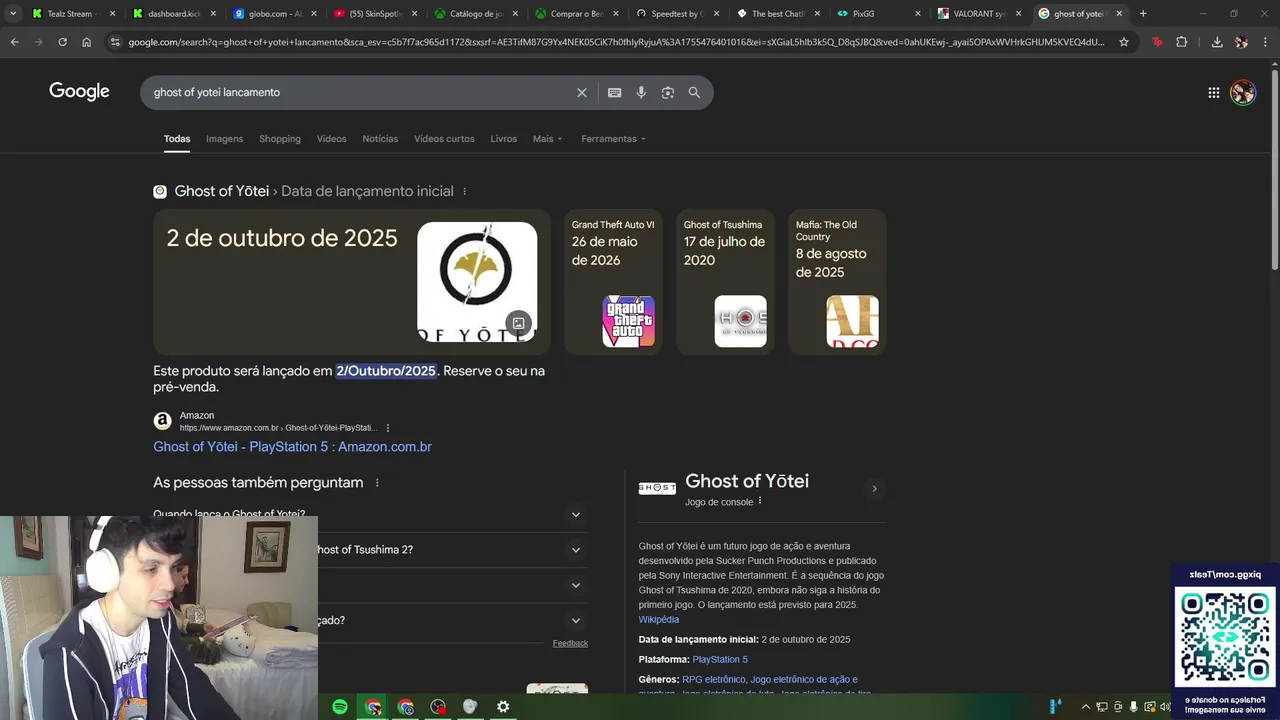View site information in the address bar
The image size is (1280, 720).
pyautogui.click(x=115, y=42)
